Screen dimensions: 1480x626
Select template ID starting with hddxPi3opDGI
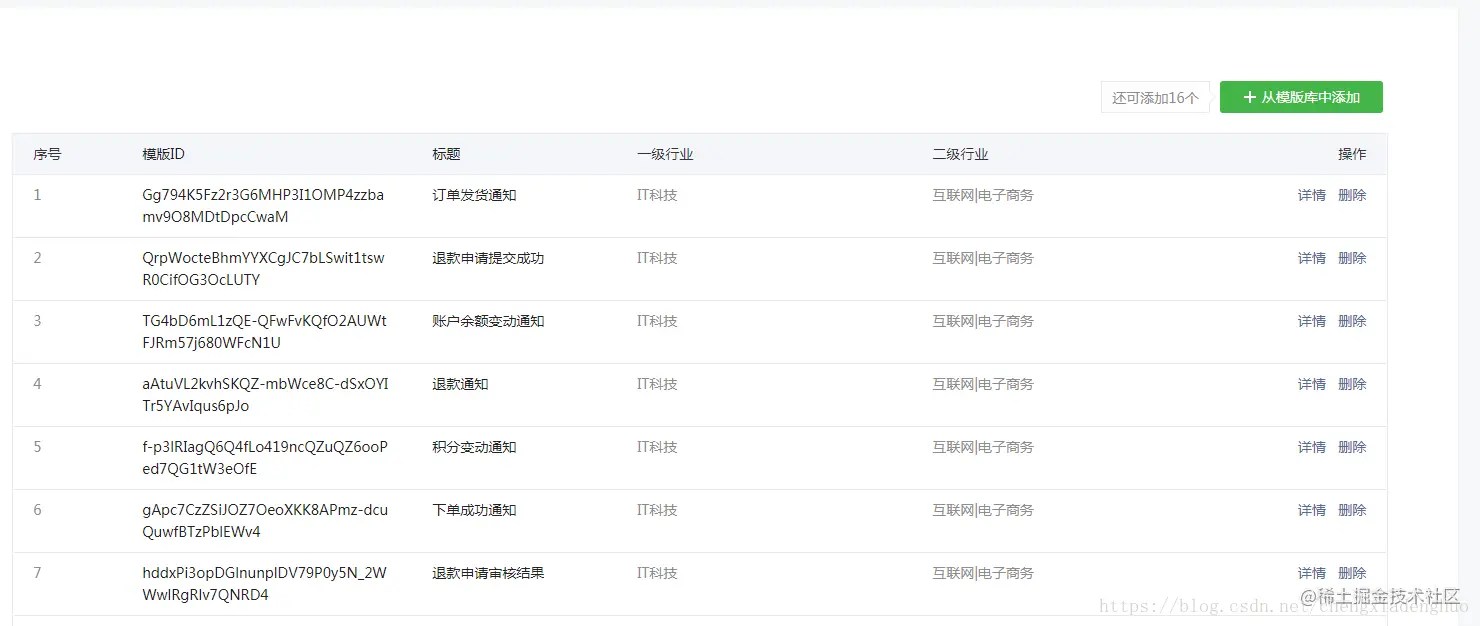[264, 584]
